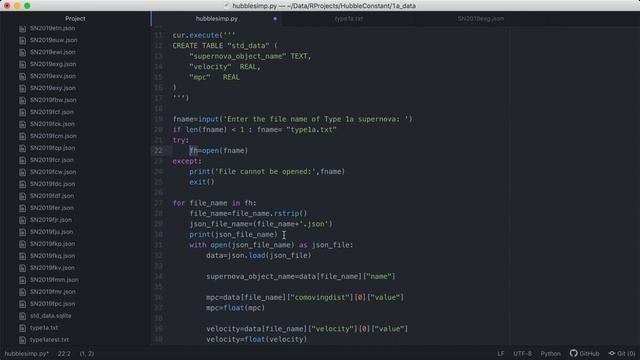Select the Project panel header

click(x=75, y=19)
